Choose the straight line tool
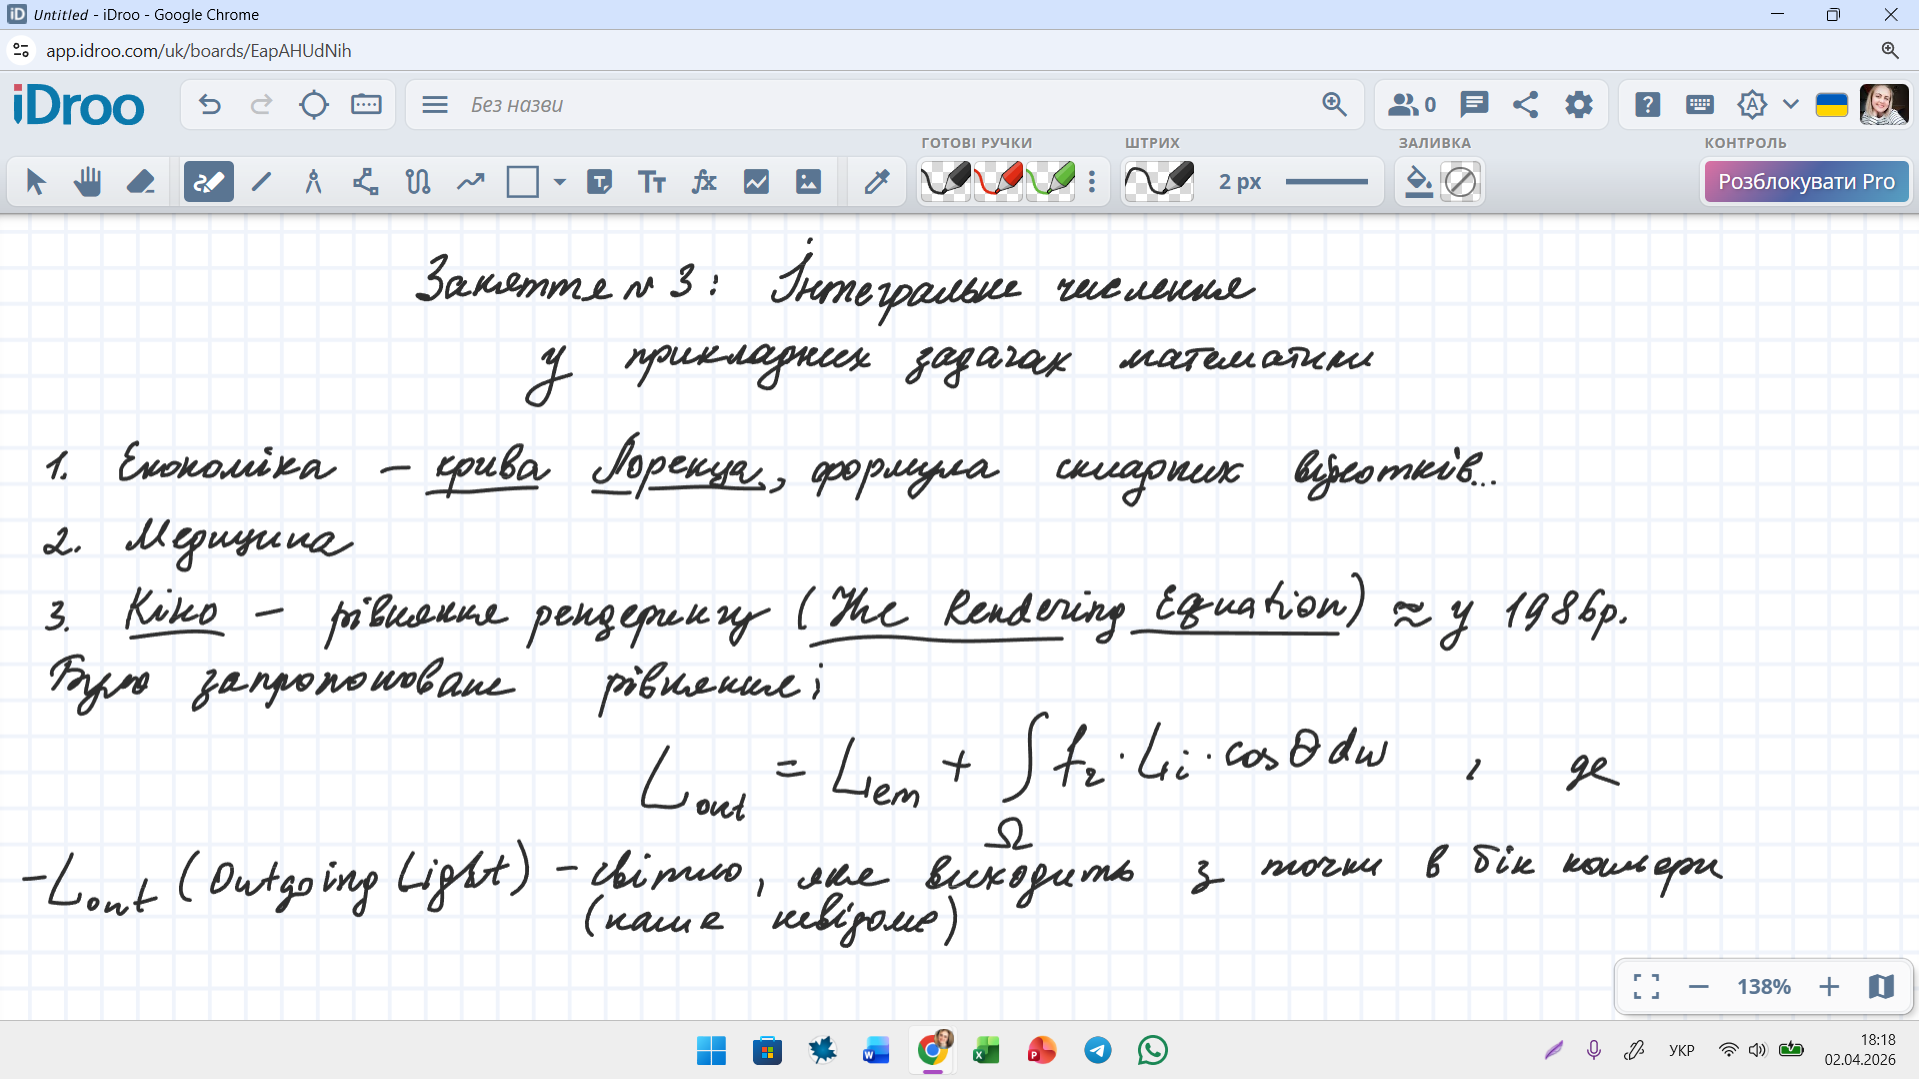The image size is (1919, 1079). pyautogui.click(x=261, y=182)
